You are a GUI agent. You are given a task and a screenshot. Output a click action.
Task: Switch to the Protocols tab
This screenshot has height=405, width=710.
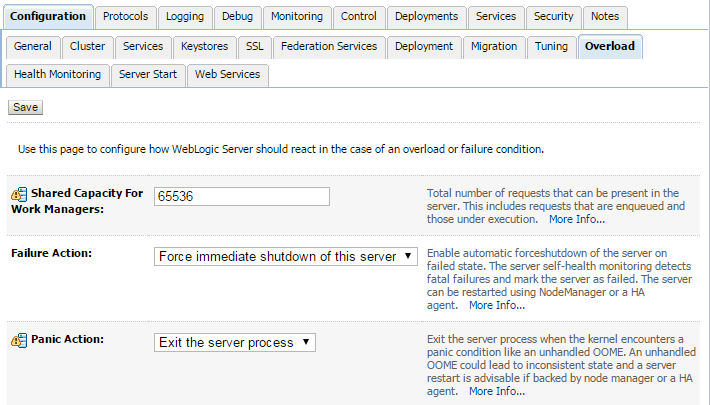coord(125,17)
